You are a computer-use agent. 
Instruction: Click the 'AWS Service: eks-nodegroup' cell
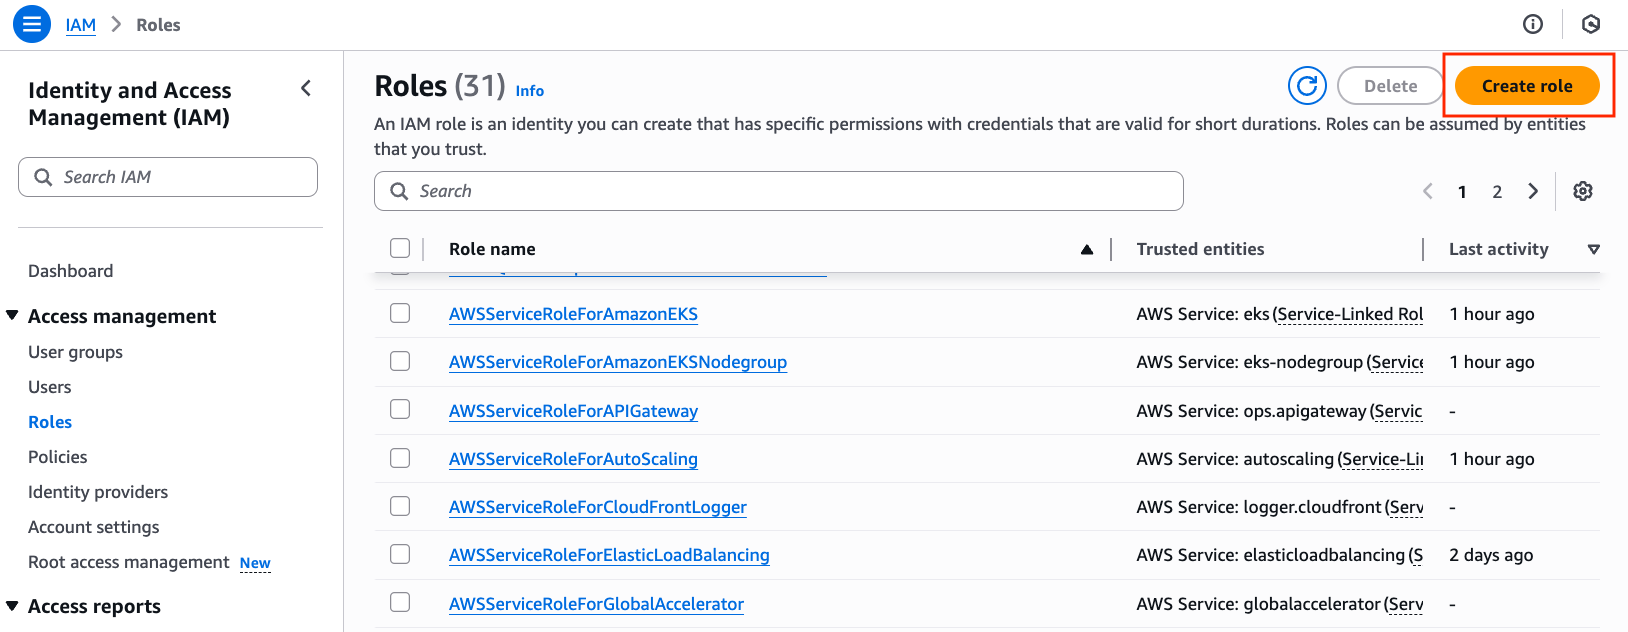pos(1280,362)
